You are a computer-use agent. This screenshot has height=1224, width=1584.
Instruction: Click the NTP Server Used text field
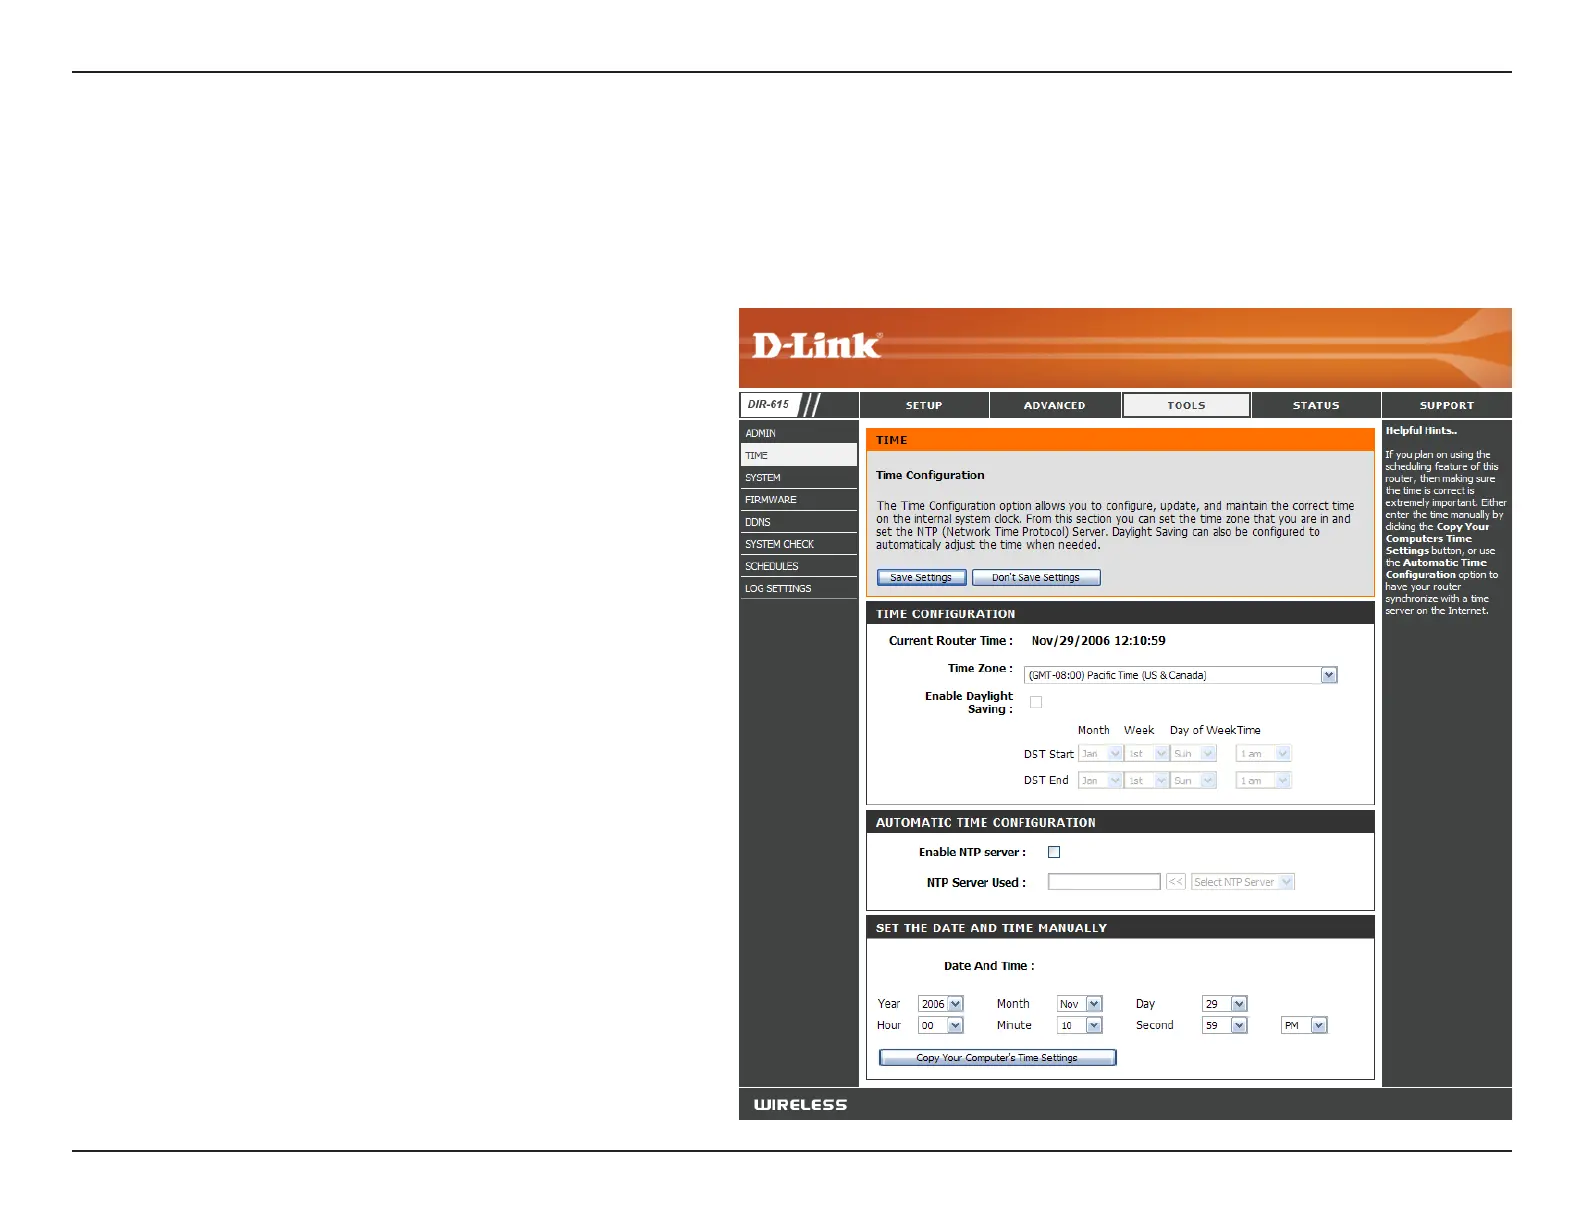(1104, 882)
